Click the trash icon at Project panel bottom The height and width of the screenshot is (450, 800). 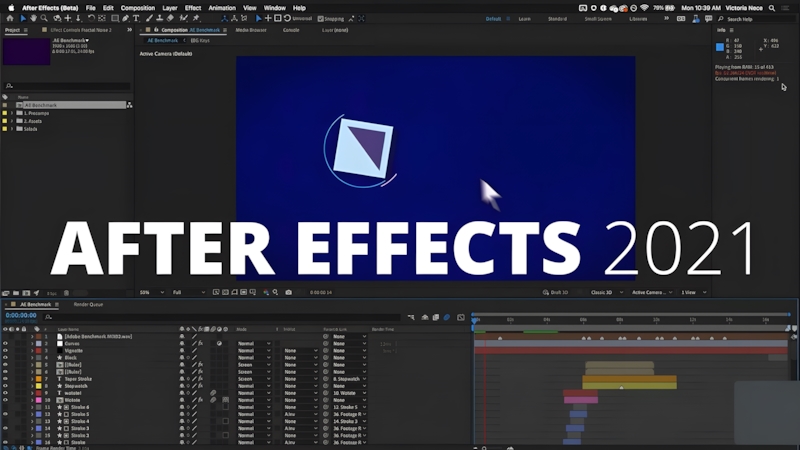click(66, 293)
